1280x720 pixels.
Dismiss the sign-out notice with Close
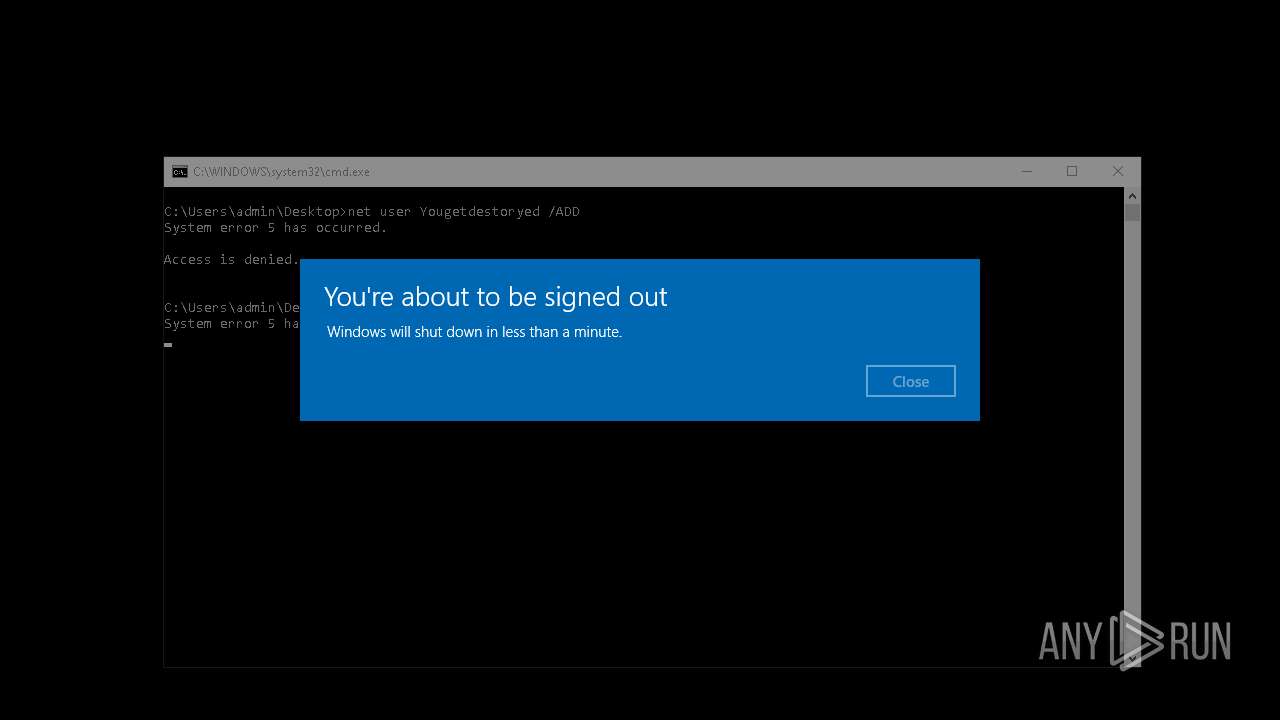click(910, 381)
